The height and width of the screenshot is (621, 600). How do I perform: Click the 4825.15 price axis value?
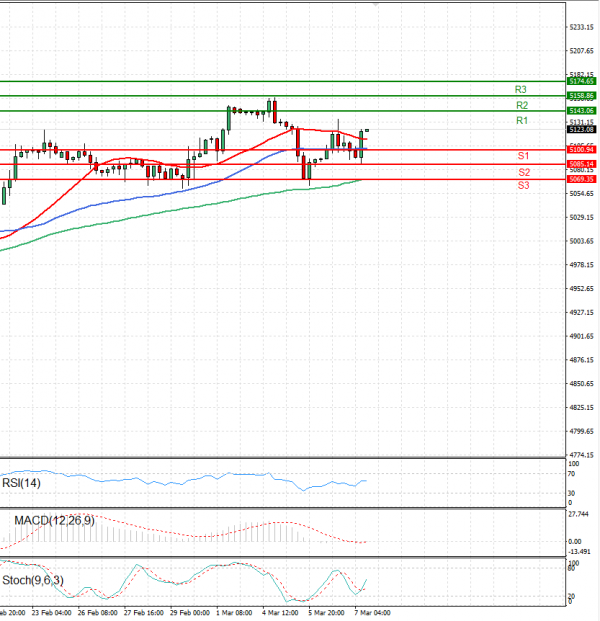tap(581, 408)
